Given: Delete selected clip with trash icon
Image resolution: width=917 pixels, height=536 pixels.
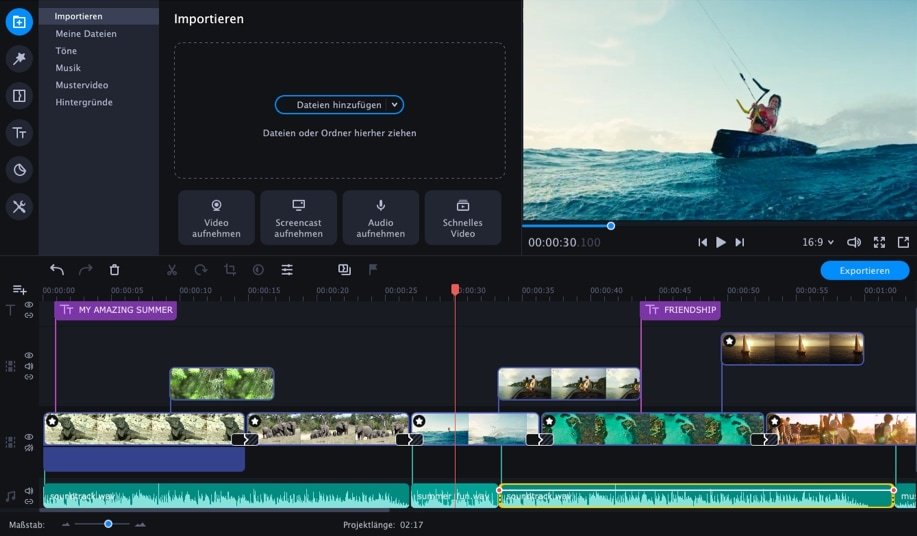Looking at the screenshot, I should pyautogui.click(x=115, y=269).
